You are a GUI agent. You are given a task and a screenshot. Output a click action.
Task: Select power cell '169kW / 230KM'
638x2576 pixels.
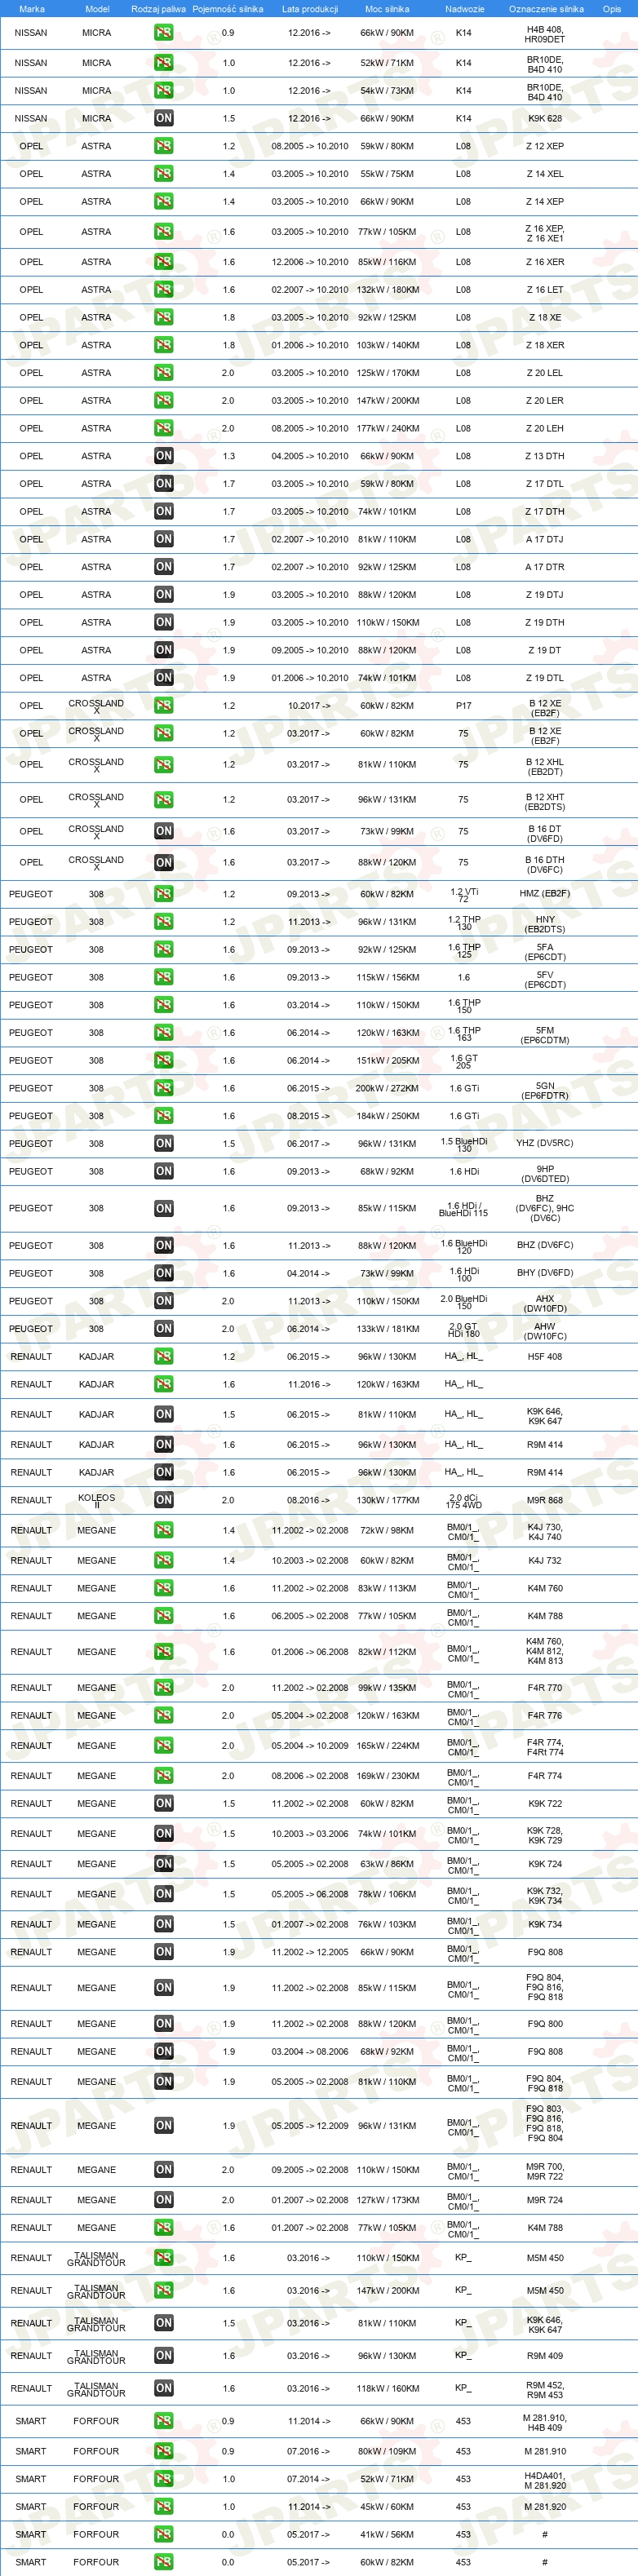tap(388, 1776)
